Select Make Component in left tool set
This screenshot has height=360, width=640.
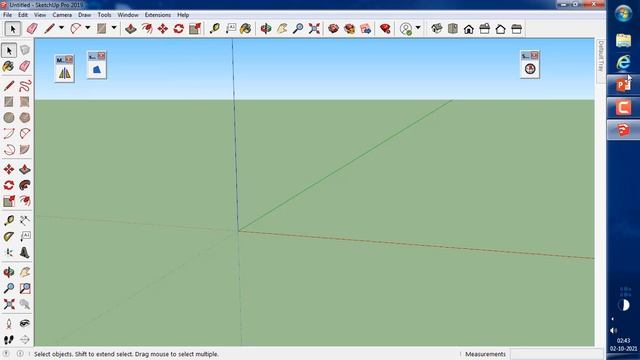pos(24,50)
